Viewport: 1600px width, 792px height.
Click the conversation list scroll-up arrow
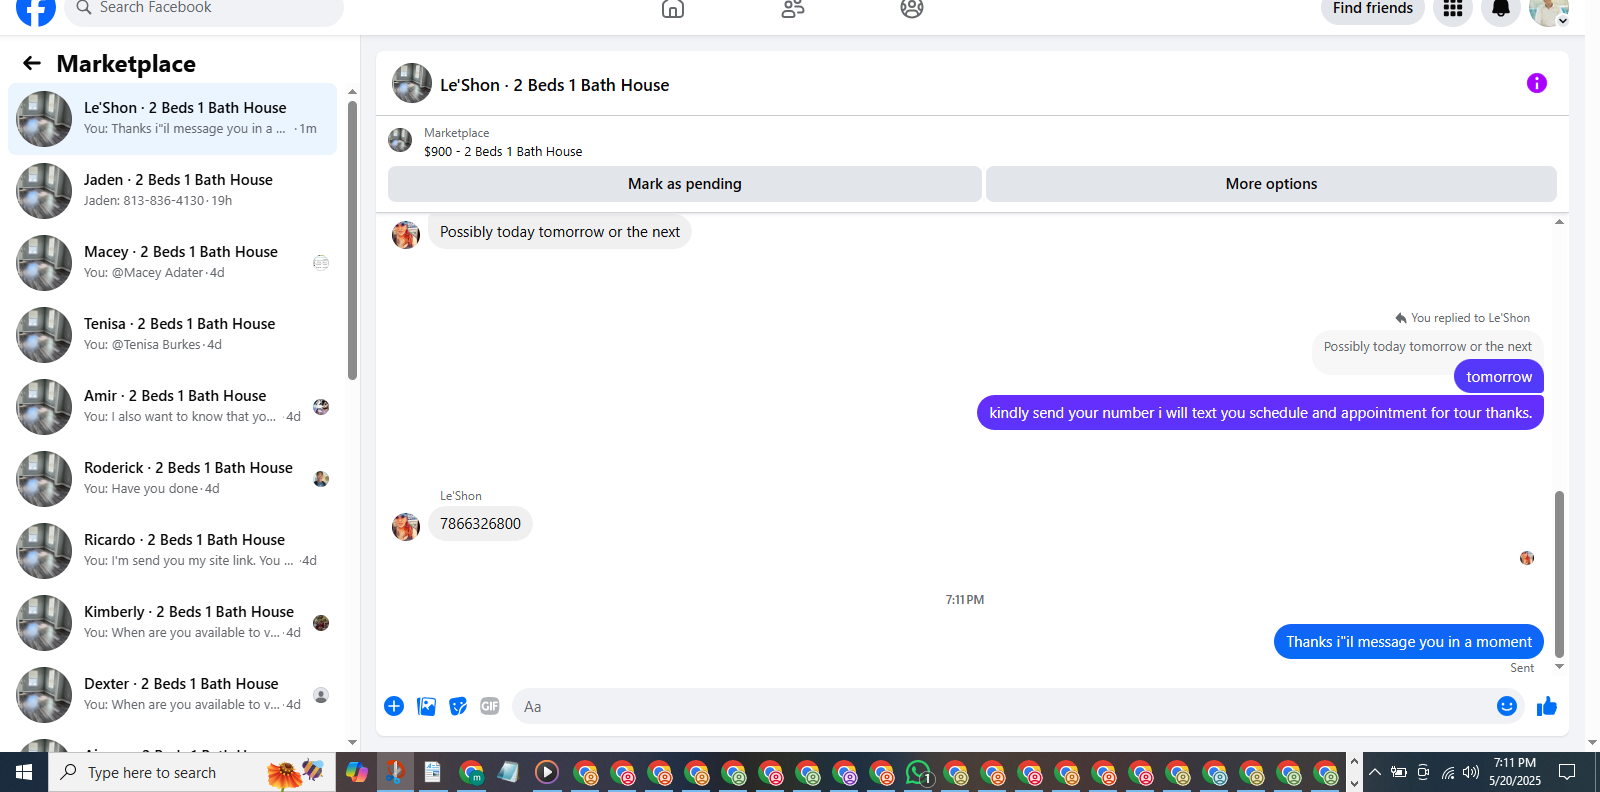[x=352, y=91]
